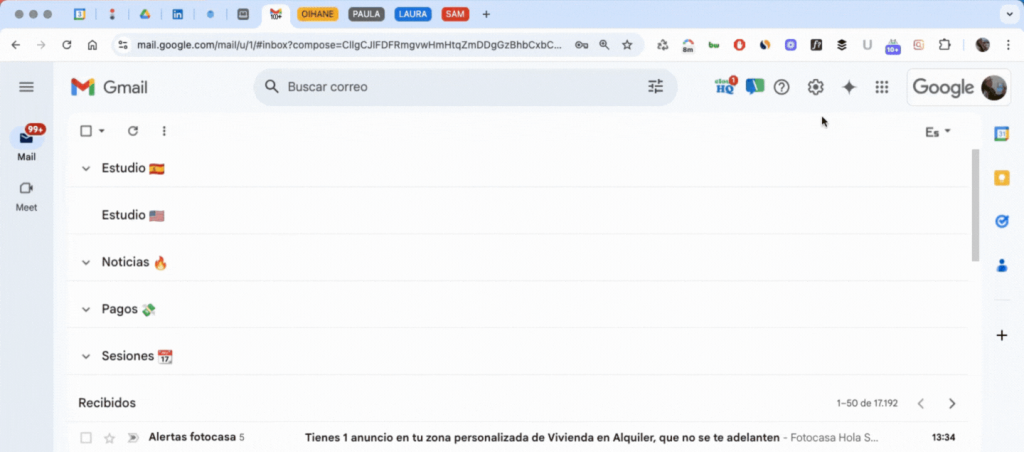Go to the Chrome home page
1024x452 pixels.
92,45
